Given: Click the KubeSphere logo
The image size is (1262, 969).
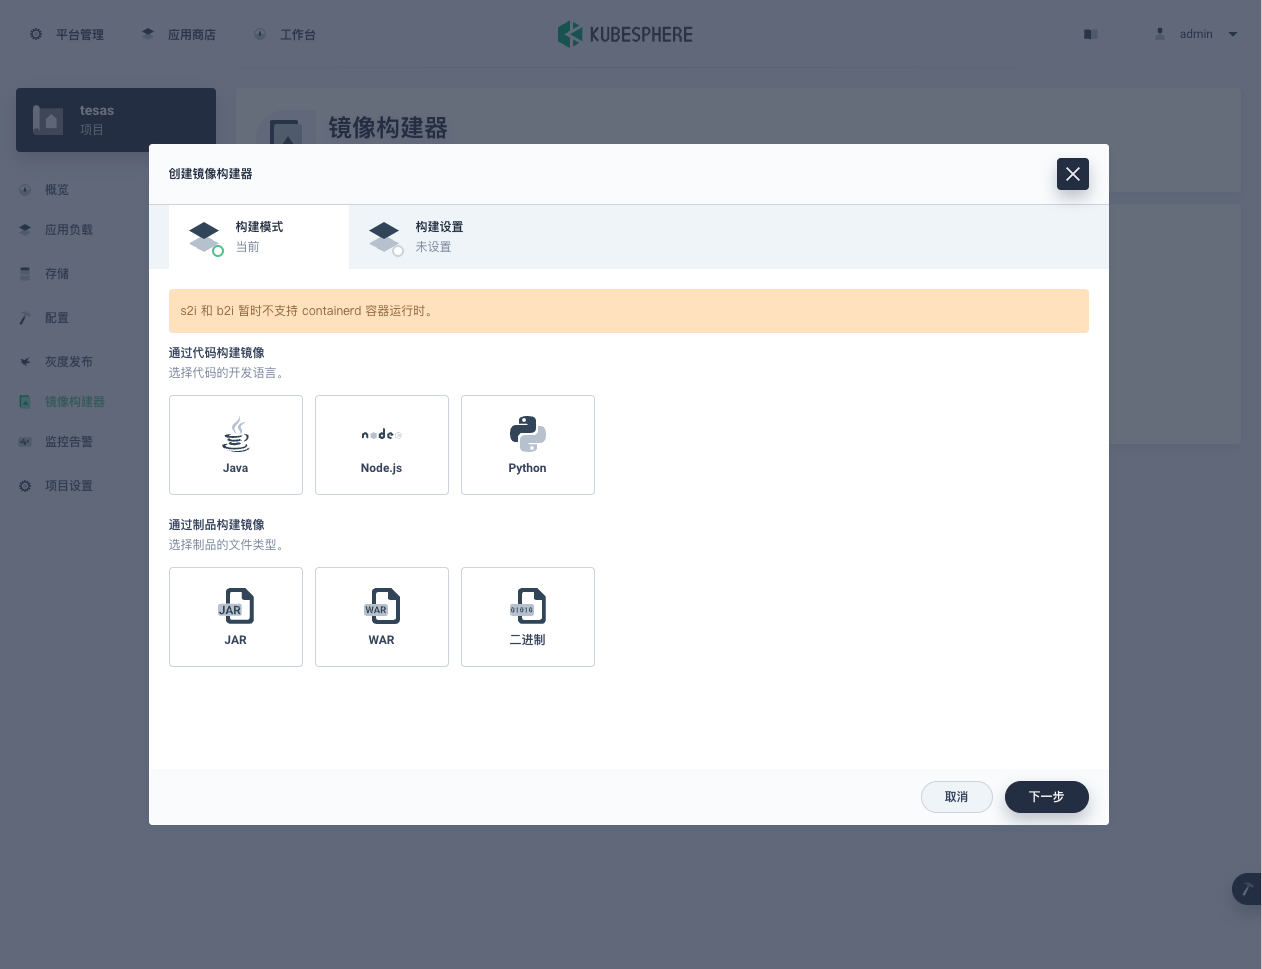Looking at the screenshot, I should pyautogui.click(x=625, y=34).
